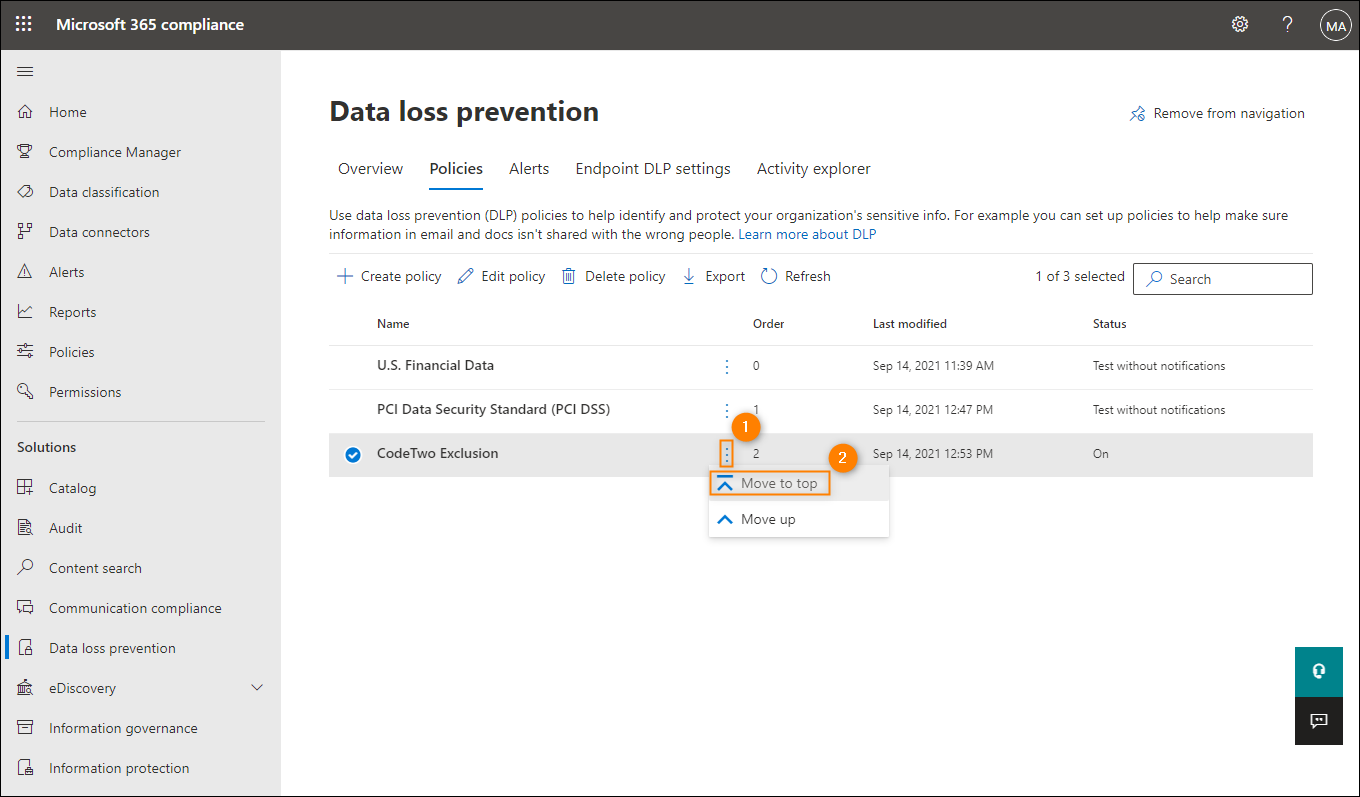Click the 1 of 3 selected label
Viewport: 1360px width, 797px height.
1080,277
